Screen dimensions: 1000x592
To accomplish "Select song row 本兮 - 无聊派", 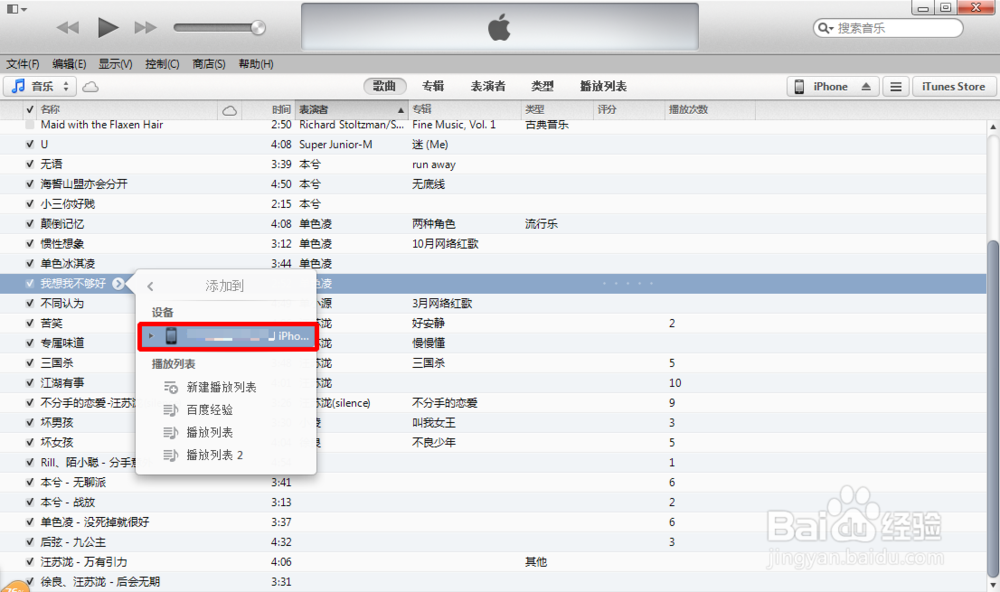I will pyautogui.click(x=493, y=482).
